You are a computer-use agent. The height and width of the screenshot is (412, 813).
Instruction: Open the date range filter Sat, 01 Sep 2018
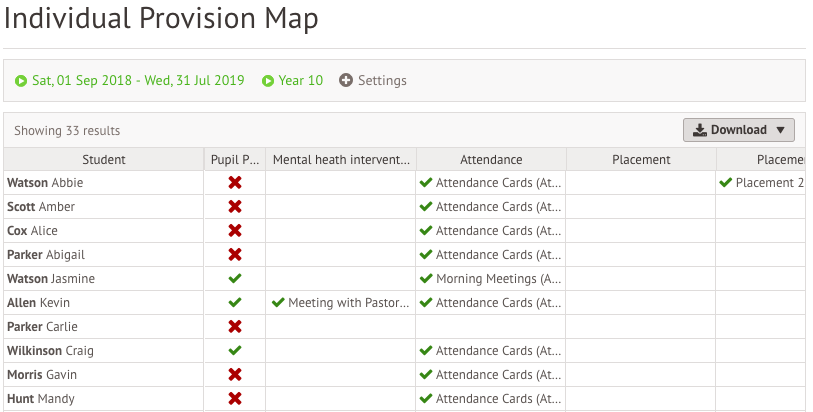(138, 80)
